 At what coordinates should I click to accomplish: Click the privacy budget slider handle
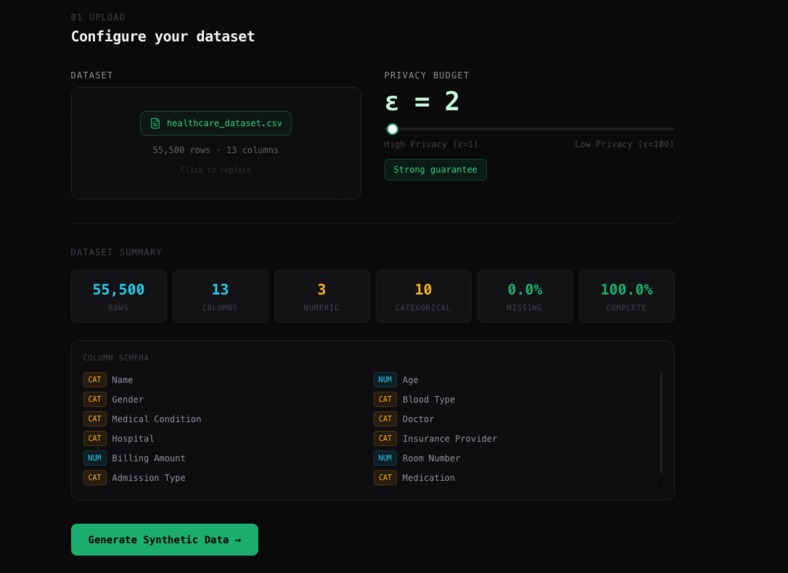coord(392,129)
